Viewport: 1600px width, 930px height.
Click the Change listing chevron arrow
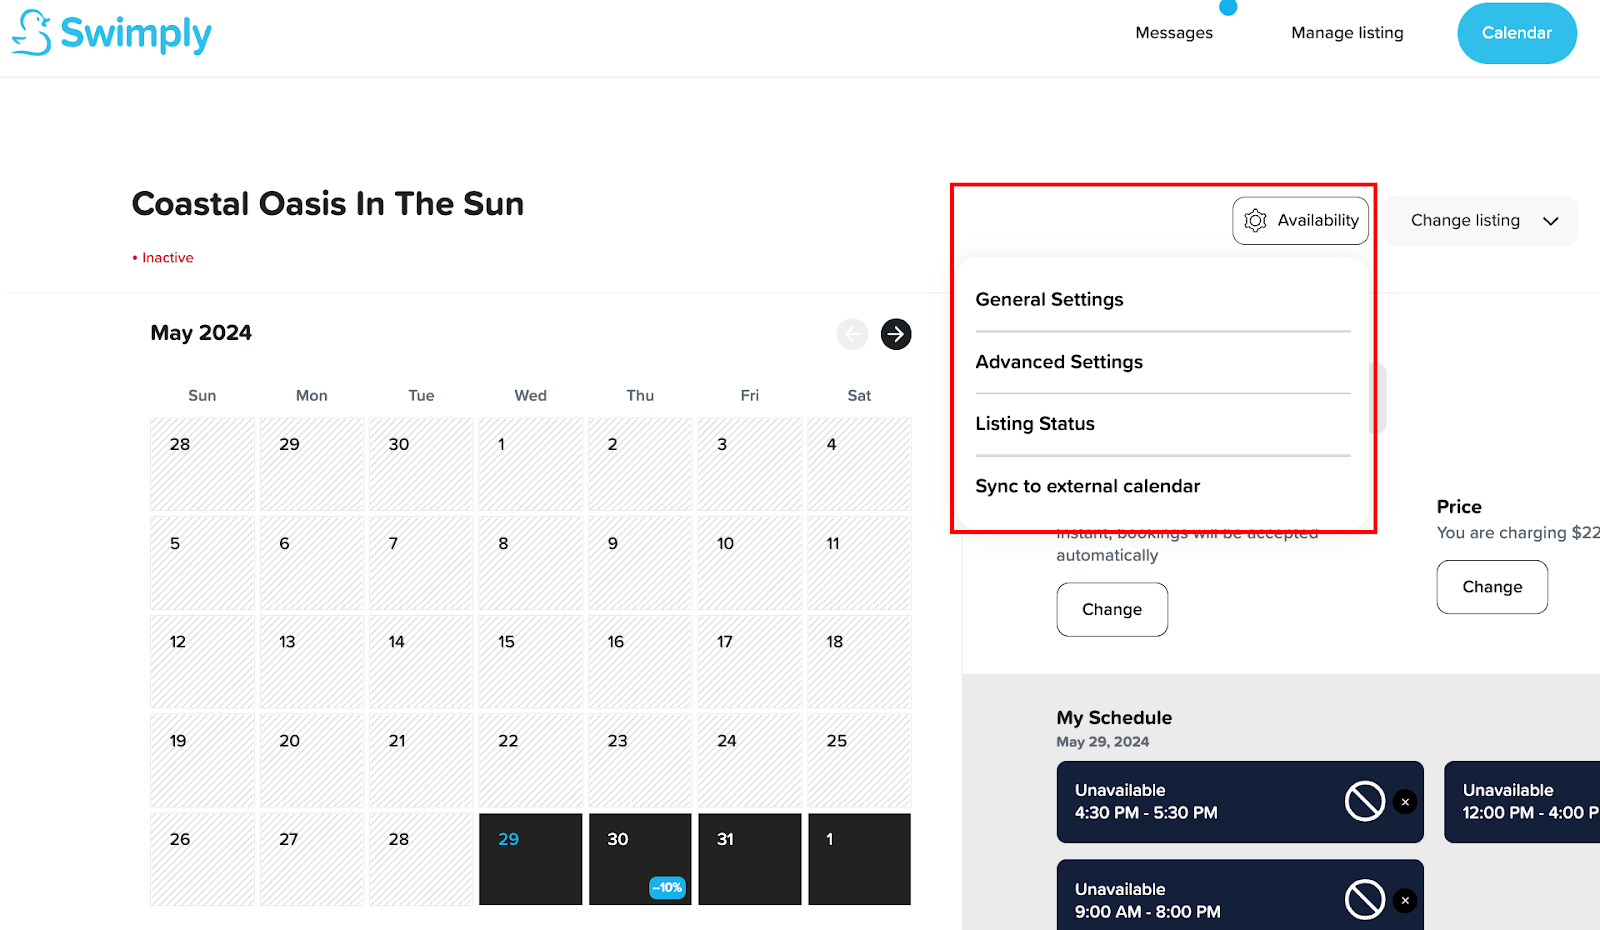(x=1550, y=221)
